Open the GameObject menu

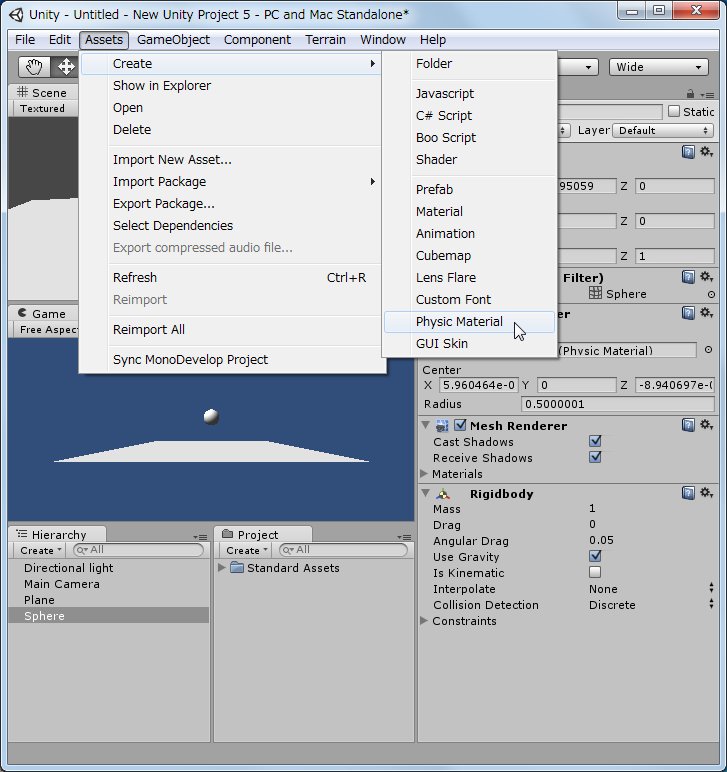pyautogui.click(x=173, y=40)
